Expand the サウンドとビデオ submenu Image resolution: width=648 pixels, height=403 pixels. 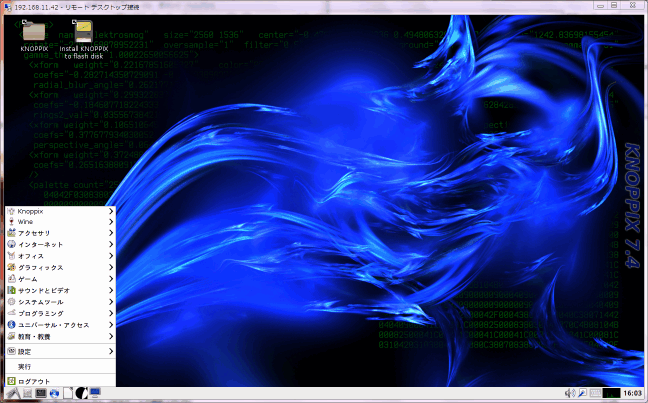pos(60,291)
